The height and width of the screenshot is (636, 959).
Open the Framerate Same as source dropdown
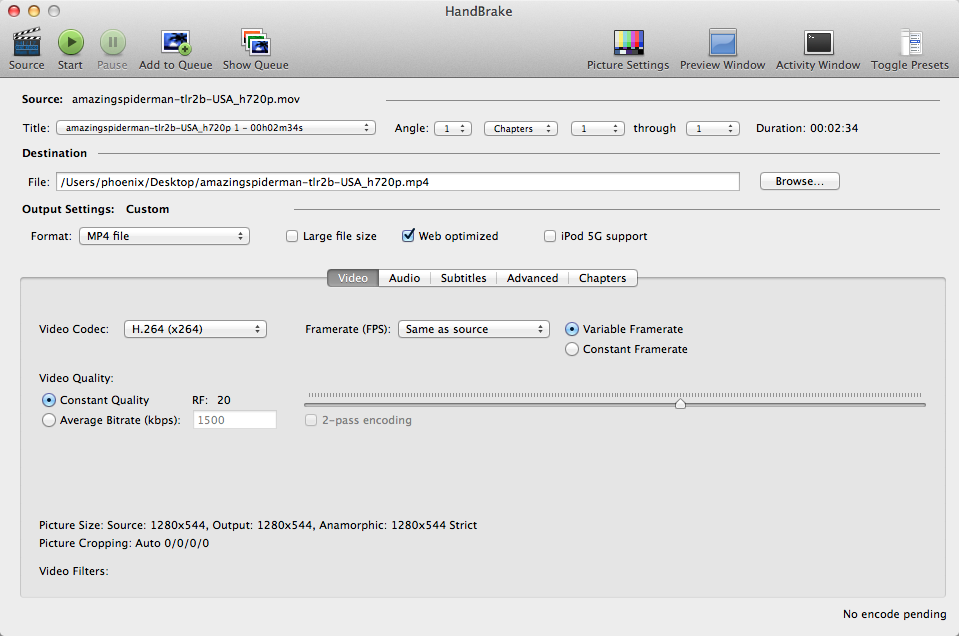click(x=474, y=329)
